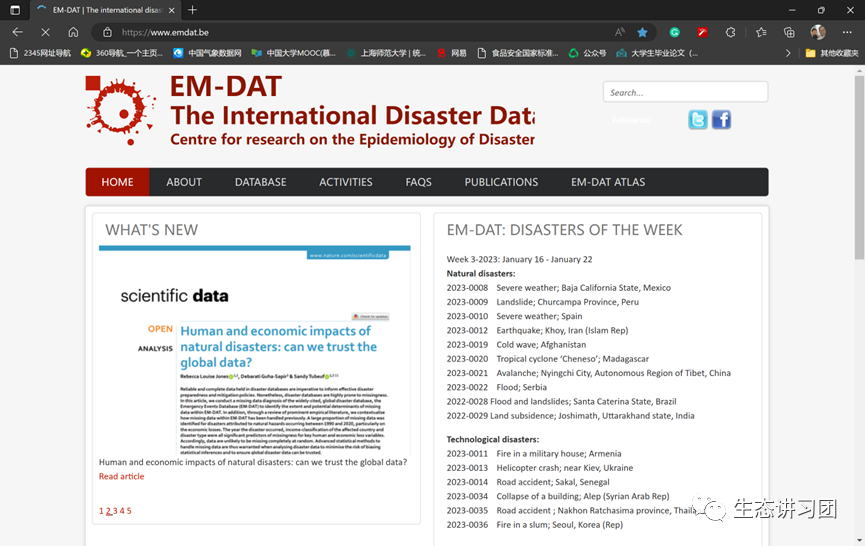Close the EM-DAT browser tab
865x546 pixels.
coord(172,10)
